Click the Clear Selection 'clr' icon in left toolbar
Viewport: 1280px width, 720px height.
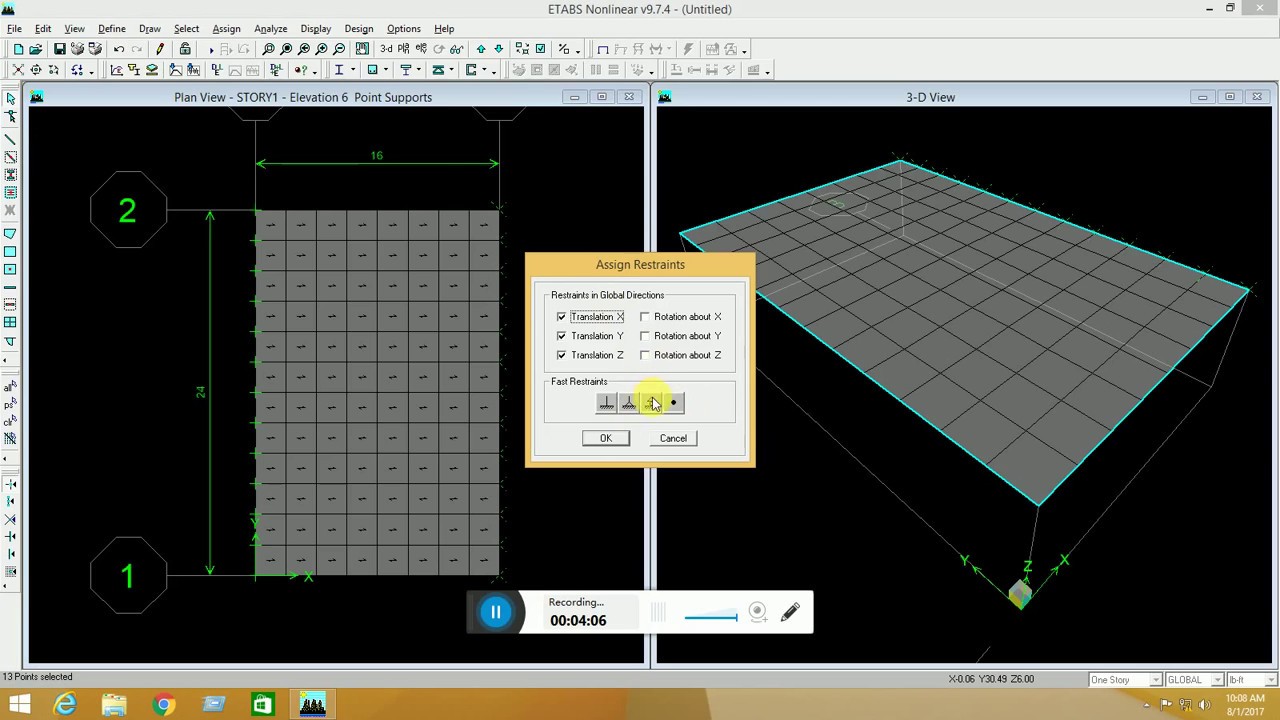coord(11,421)
